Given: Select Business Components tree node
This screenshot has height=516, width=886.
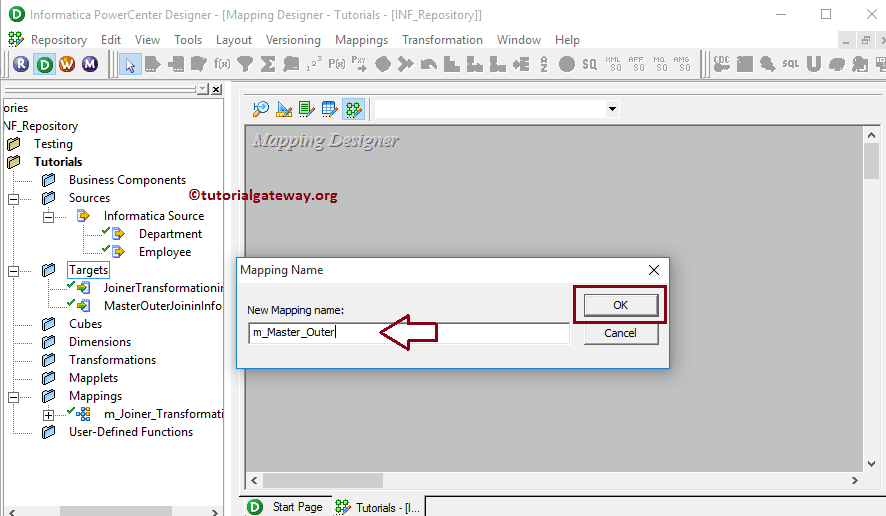Looking at the screenshot, I should [x=127, y=180].
